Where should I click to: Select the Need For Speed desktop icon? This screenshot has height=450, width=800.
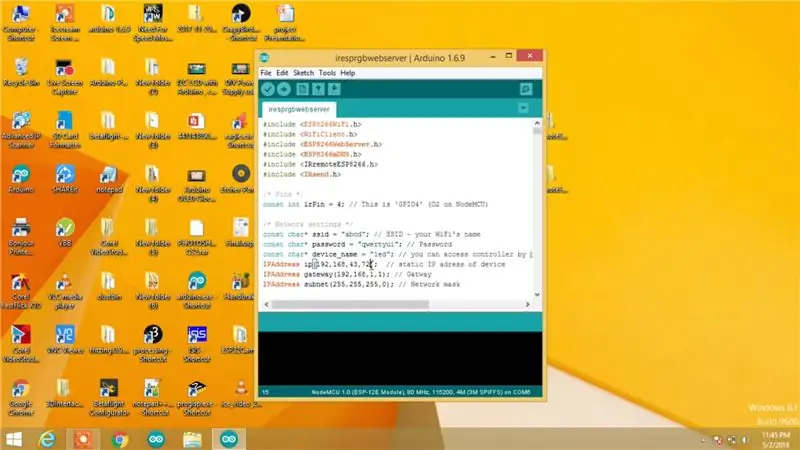tap(153, 22)
